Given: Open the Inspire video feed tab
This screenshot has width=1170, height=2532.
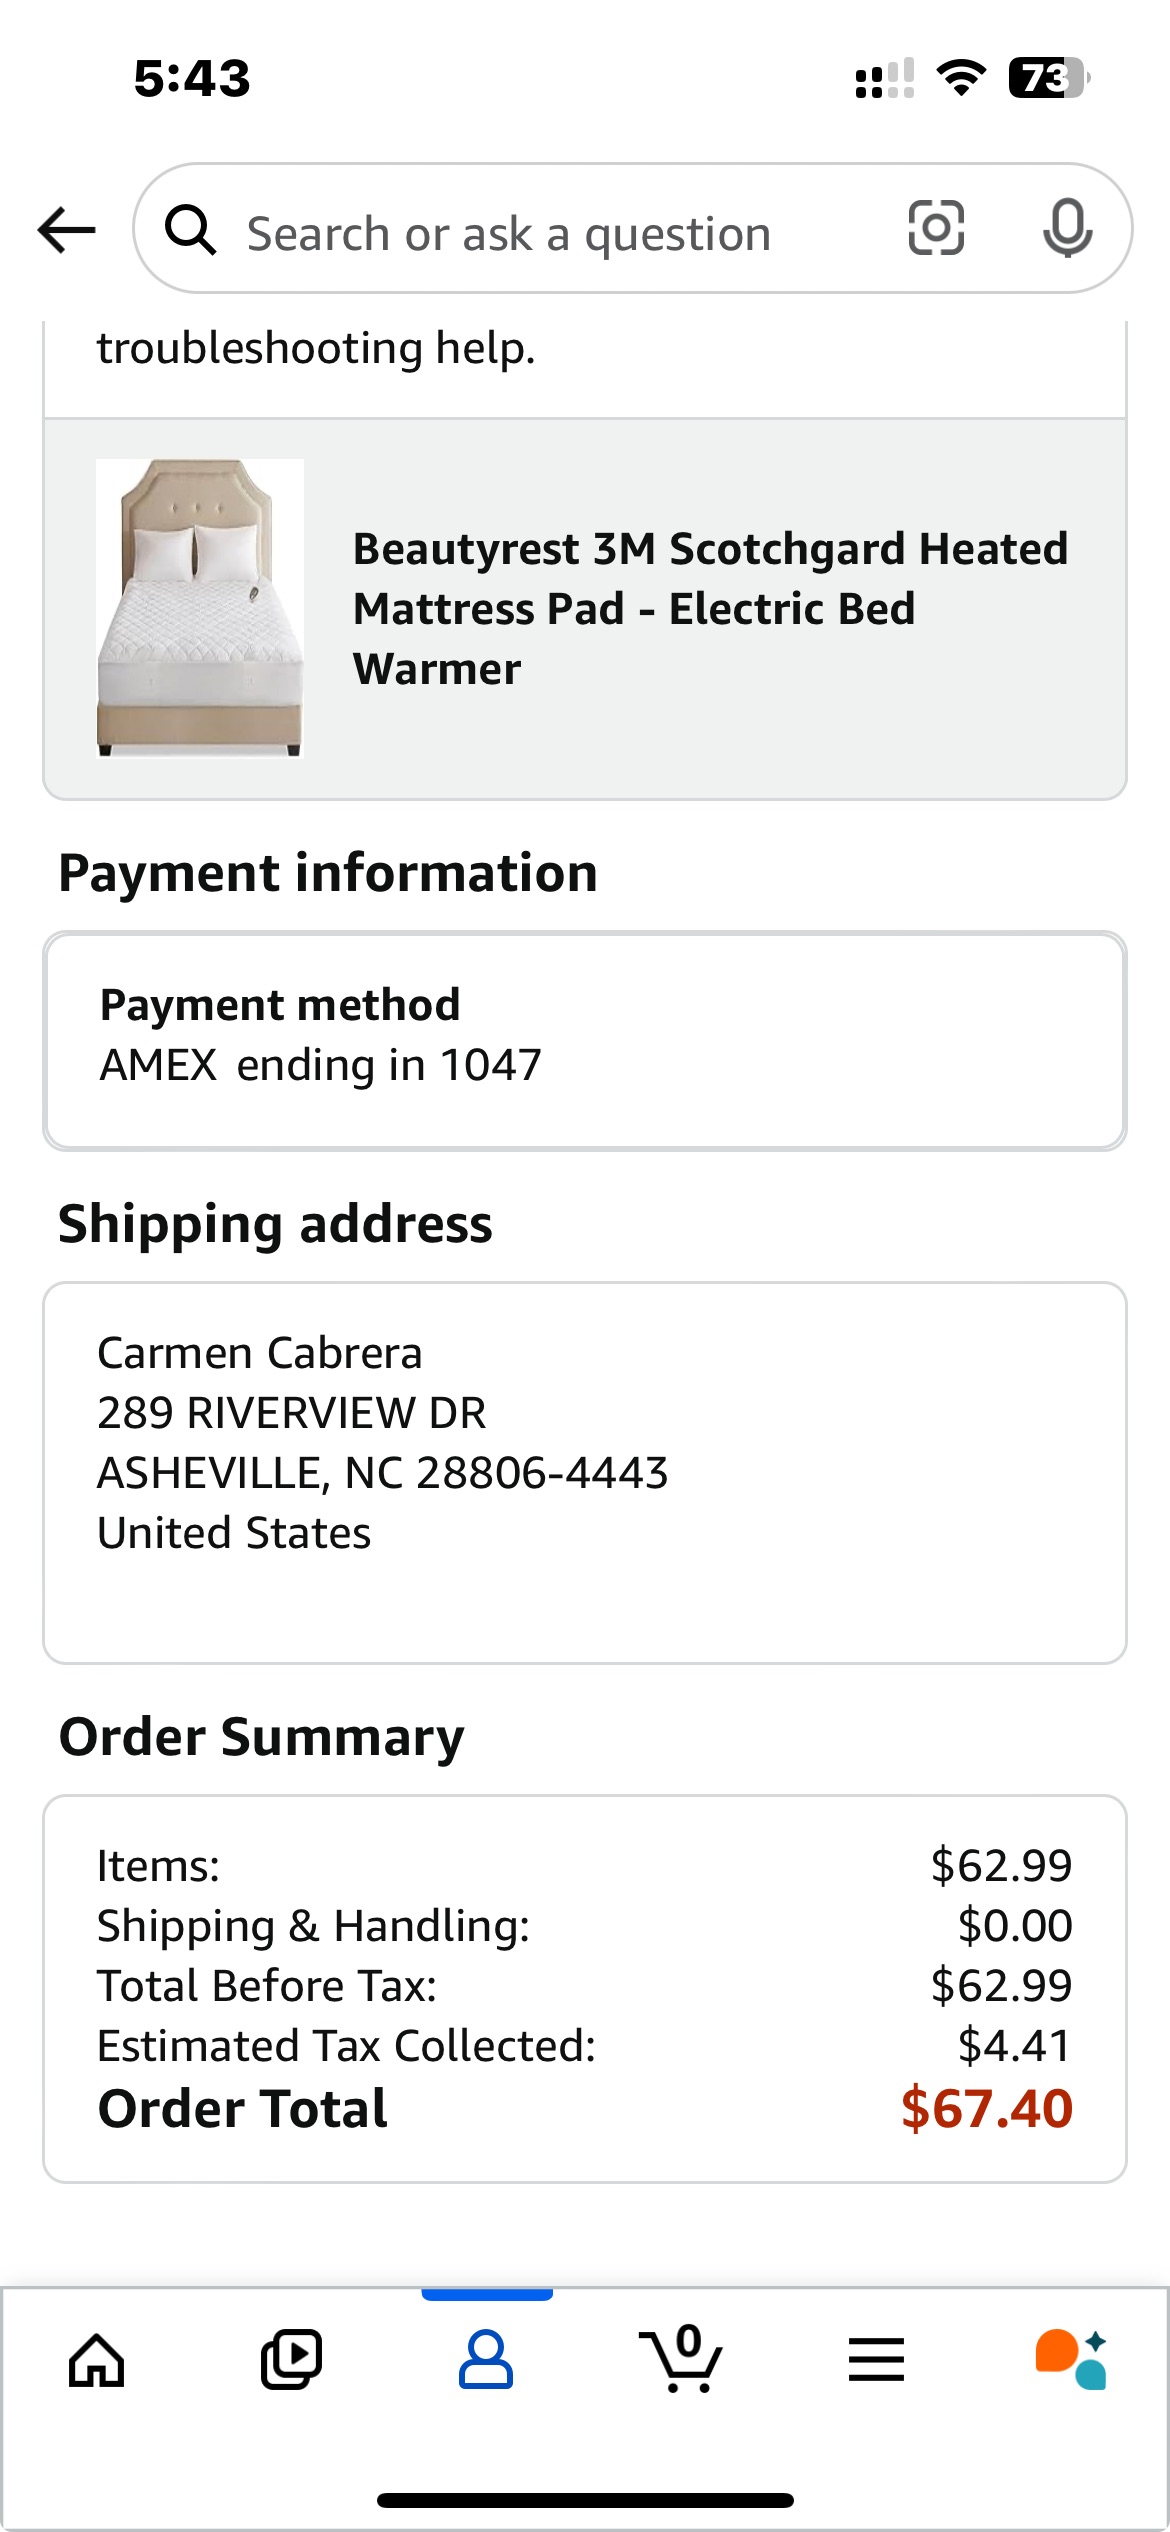Looking at the screenshot, I should pos(291,2360).
